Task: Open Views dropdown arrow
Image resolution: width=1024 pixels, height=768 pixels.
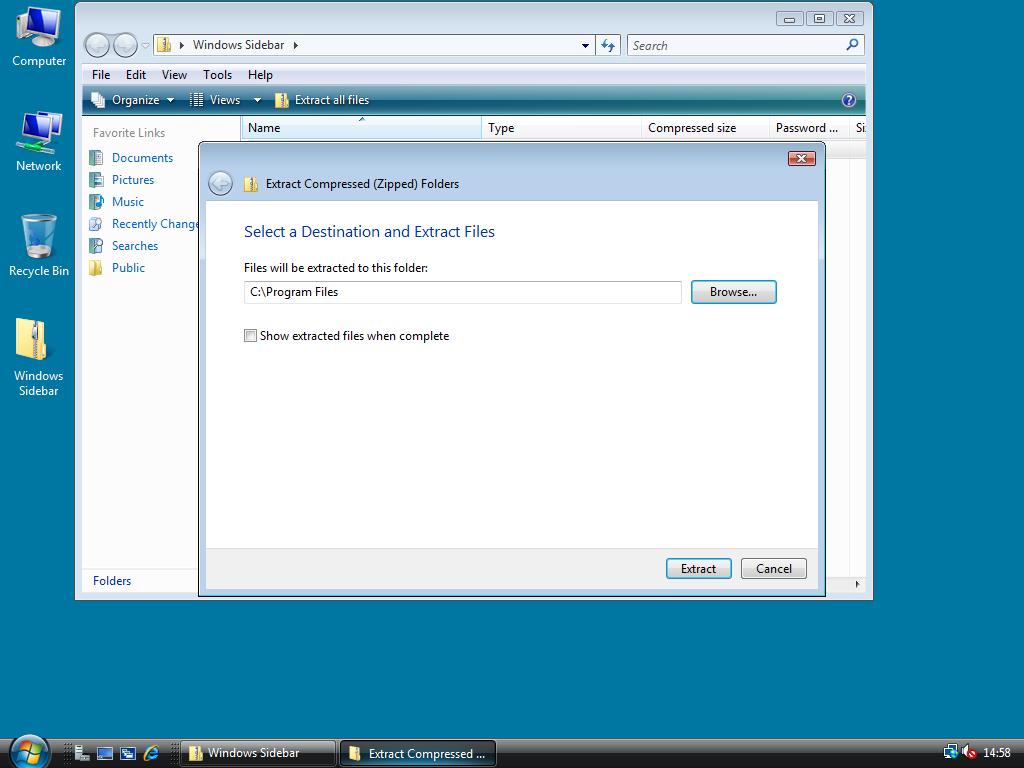Action: click(x=257, y=100)
